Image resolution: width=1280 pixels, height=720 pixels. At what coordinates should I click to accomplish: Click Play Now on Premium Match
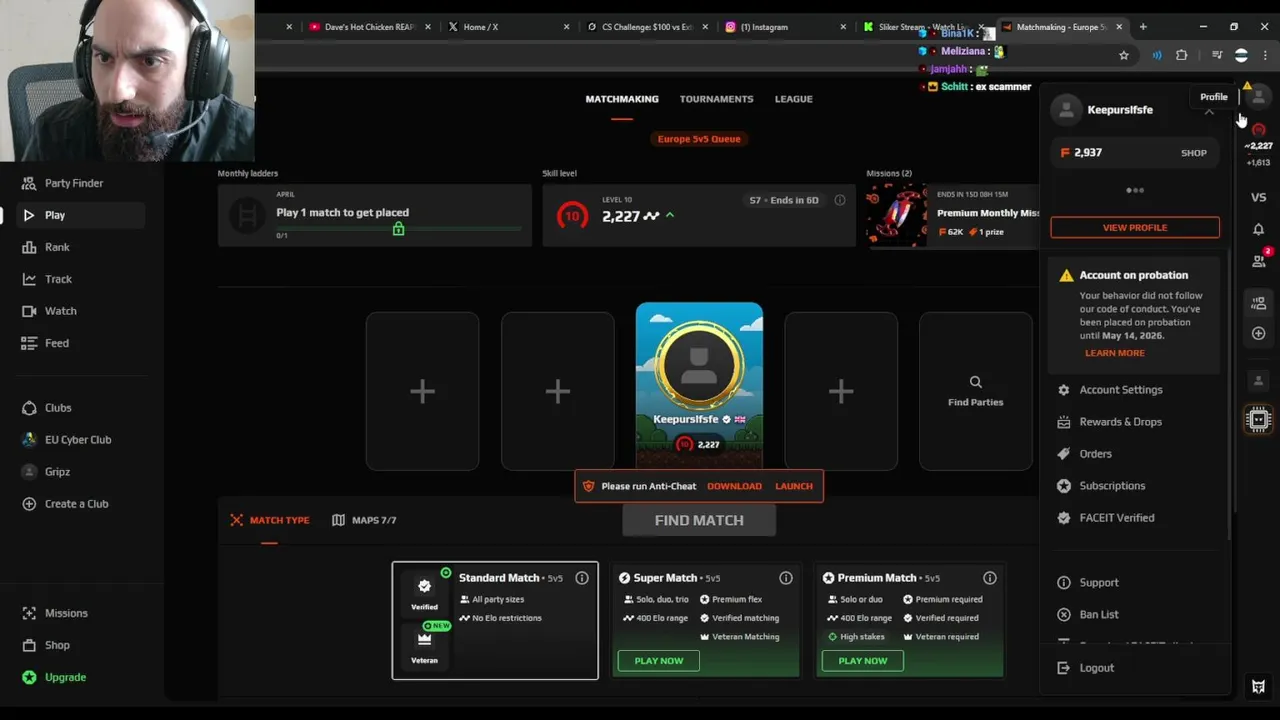pyautogui.click(x=863, y=661)
